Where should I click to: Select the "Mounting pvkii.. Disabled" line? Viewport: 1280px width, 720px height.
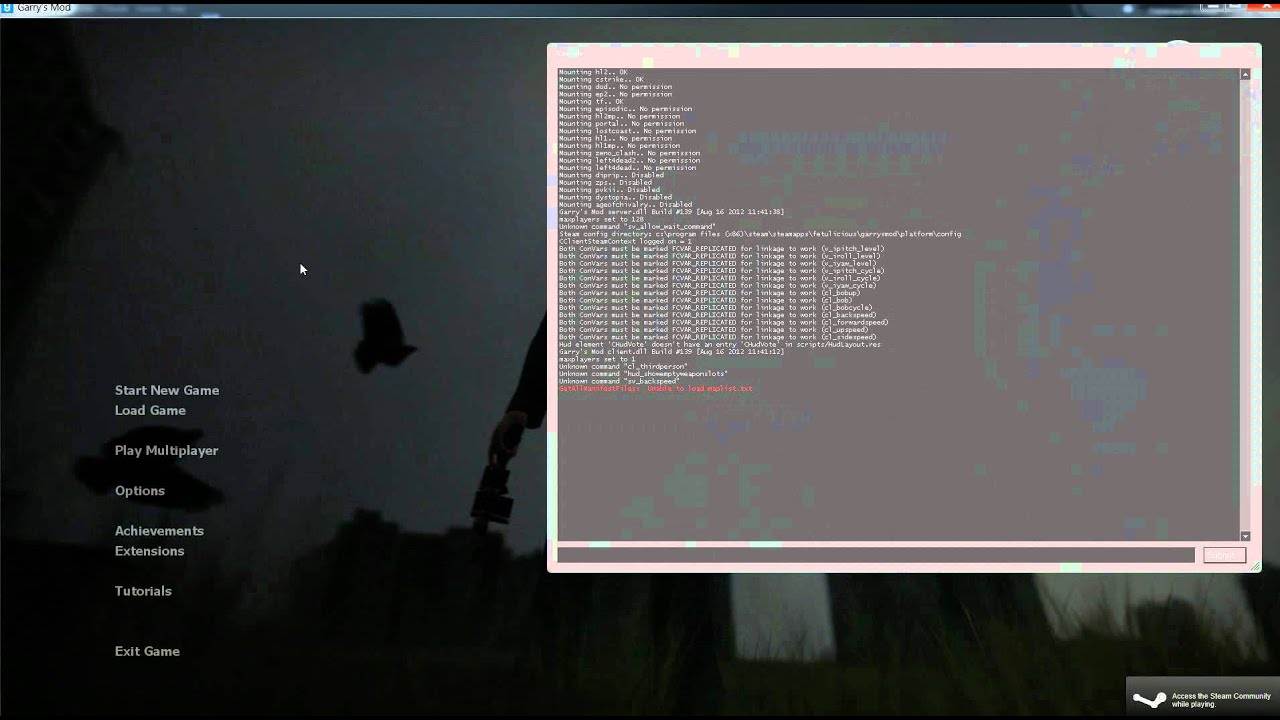pyautogui.click(x=609, y=190)
